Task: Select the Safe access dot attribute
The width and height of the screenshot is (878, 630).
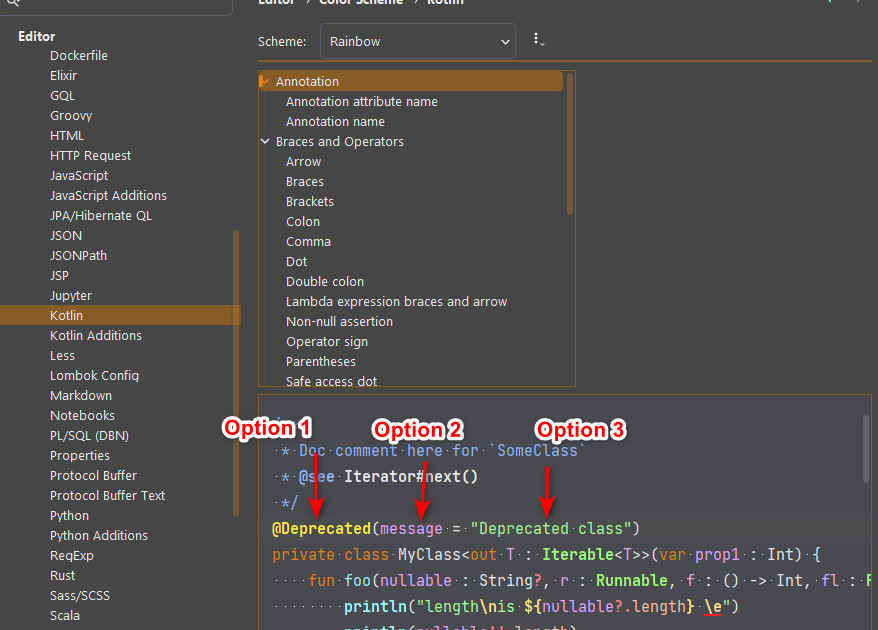Action: [x=331, y=381]
